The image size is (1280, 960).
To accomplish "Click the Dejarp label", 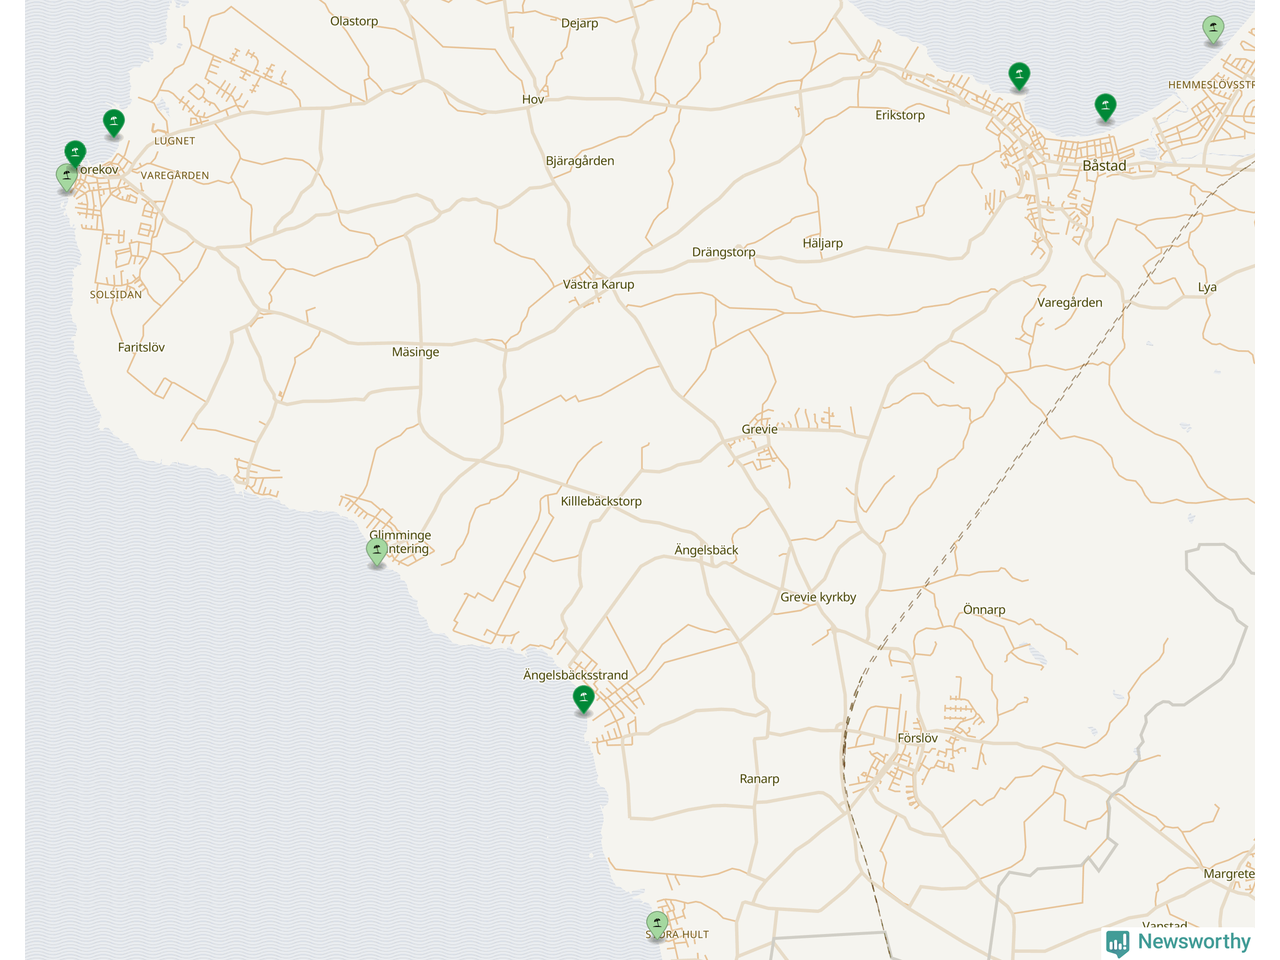I will pos(579,23).
